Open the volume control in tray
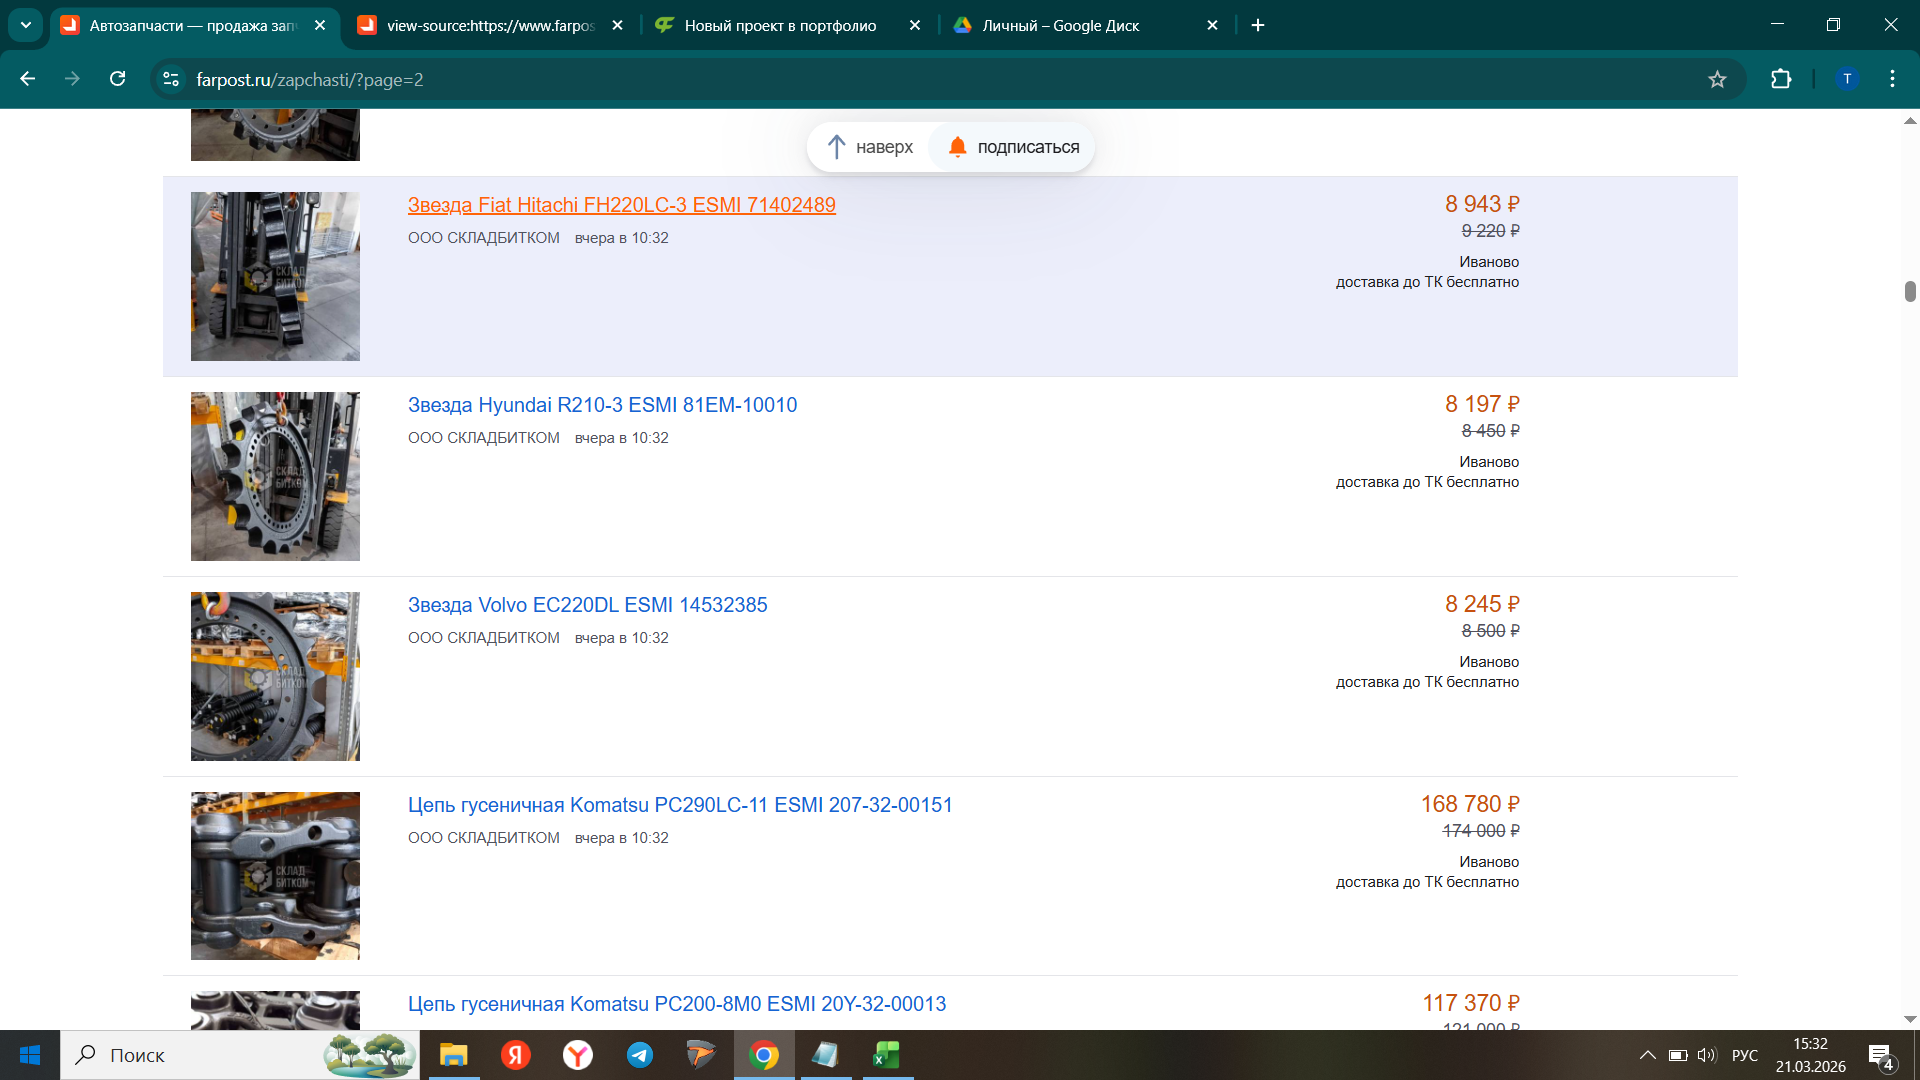Viewport: 1920px width, 1080px height. coord(1707,1055)
